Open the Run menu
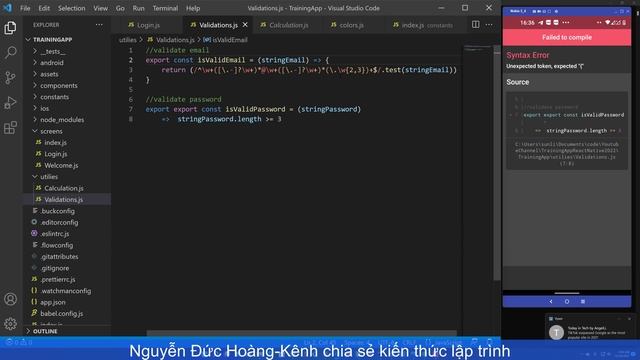 tap(138, 8)
